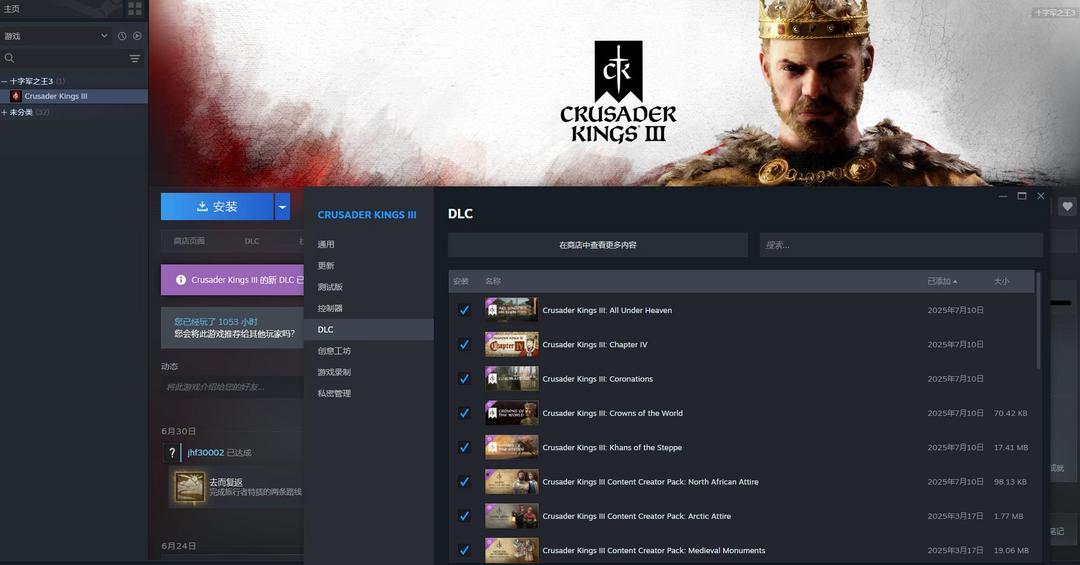Open 商店页面 tab on game page
Viewport: 1080px width, 565px height.
tap(189, 241)
